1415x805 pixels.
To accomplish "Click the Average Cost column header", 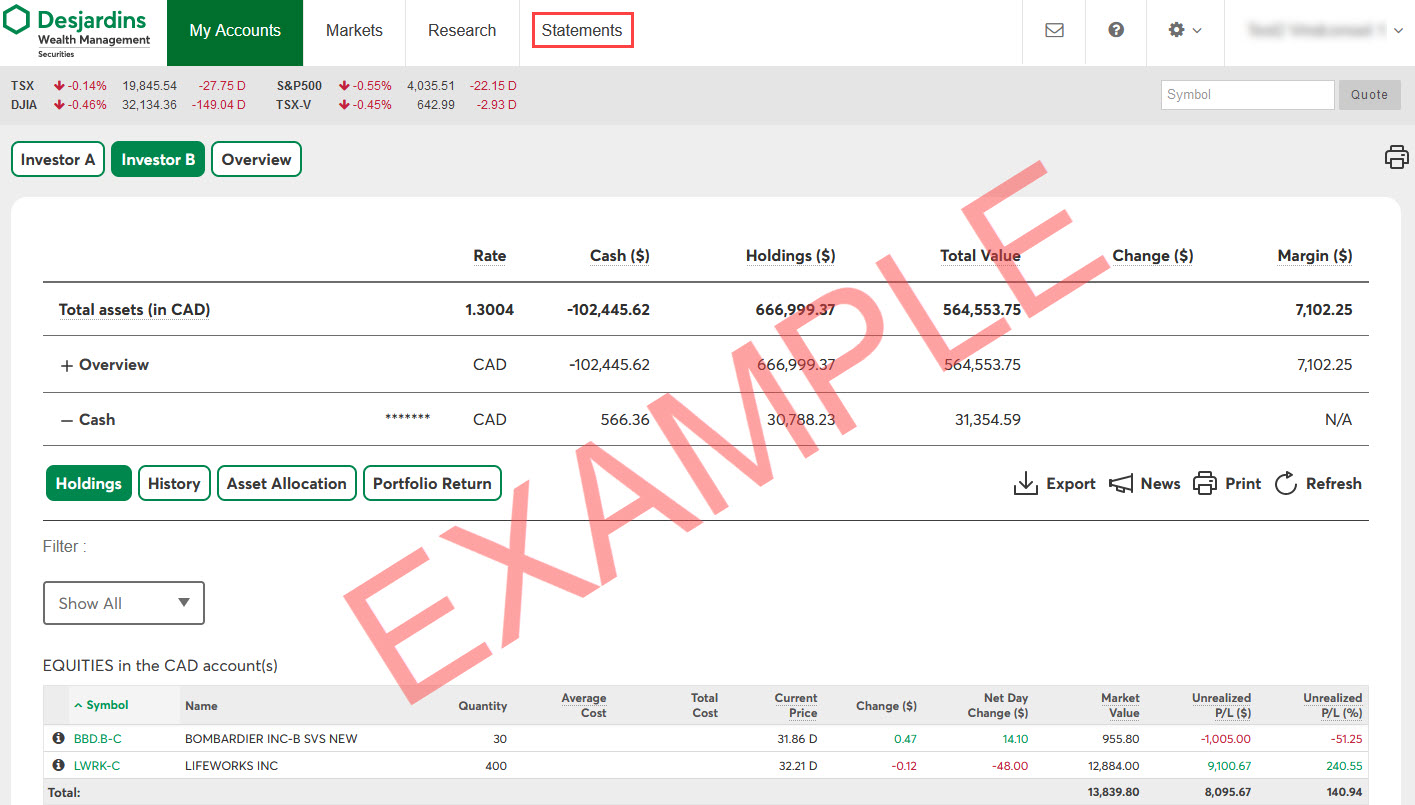I will point(584,705).
